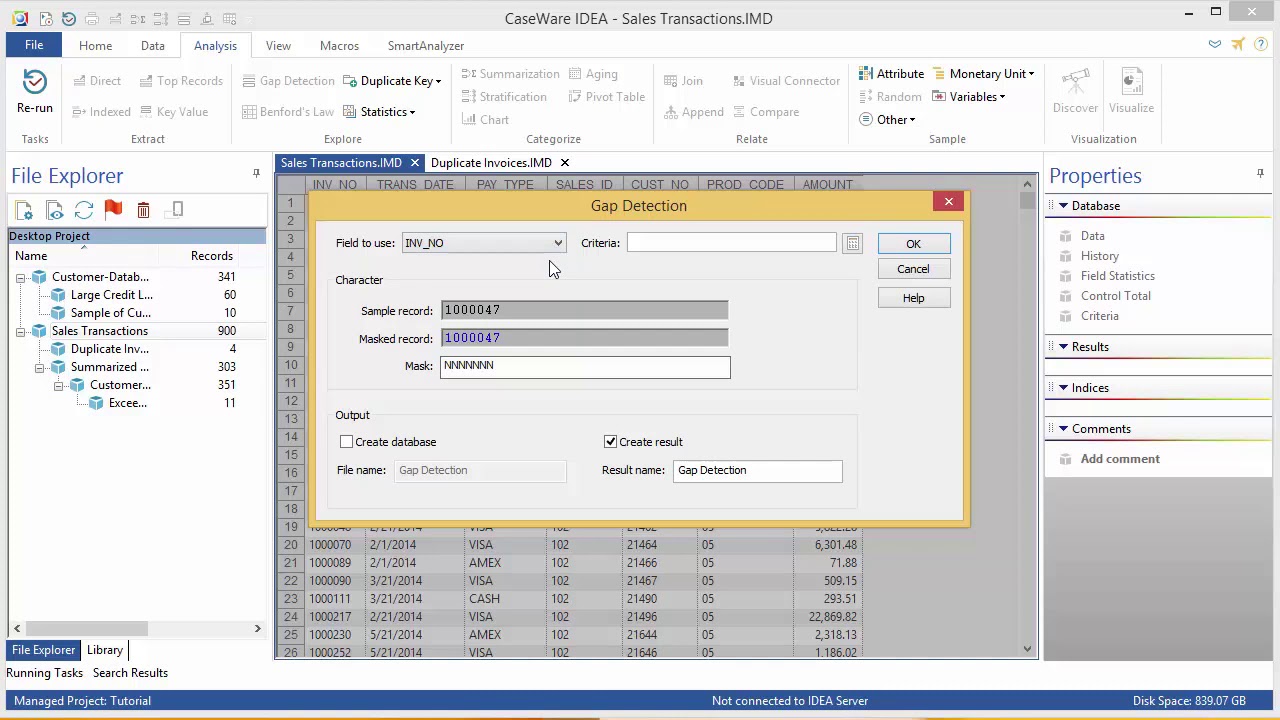
Task: Click Add comment in Properties
Action: [x=1120, y=459]
